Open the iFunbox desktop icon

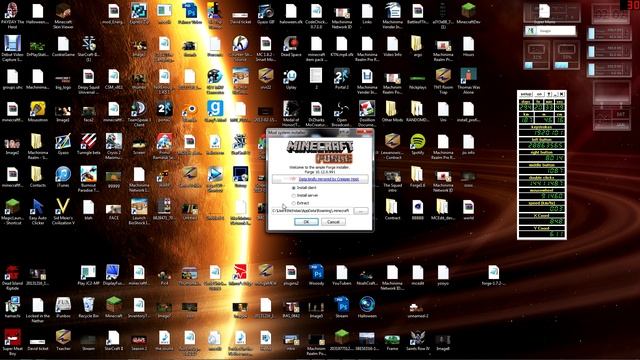63,307
